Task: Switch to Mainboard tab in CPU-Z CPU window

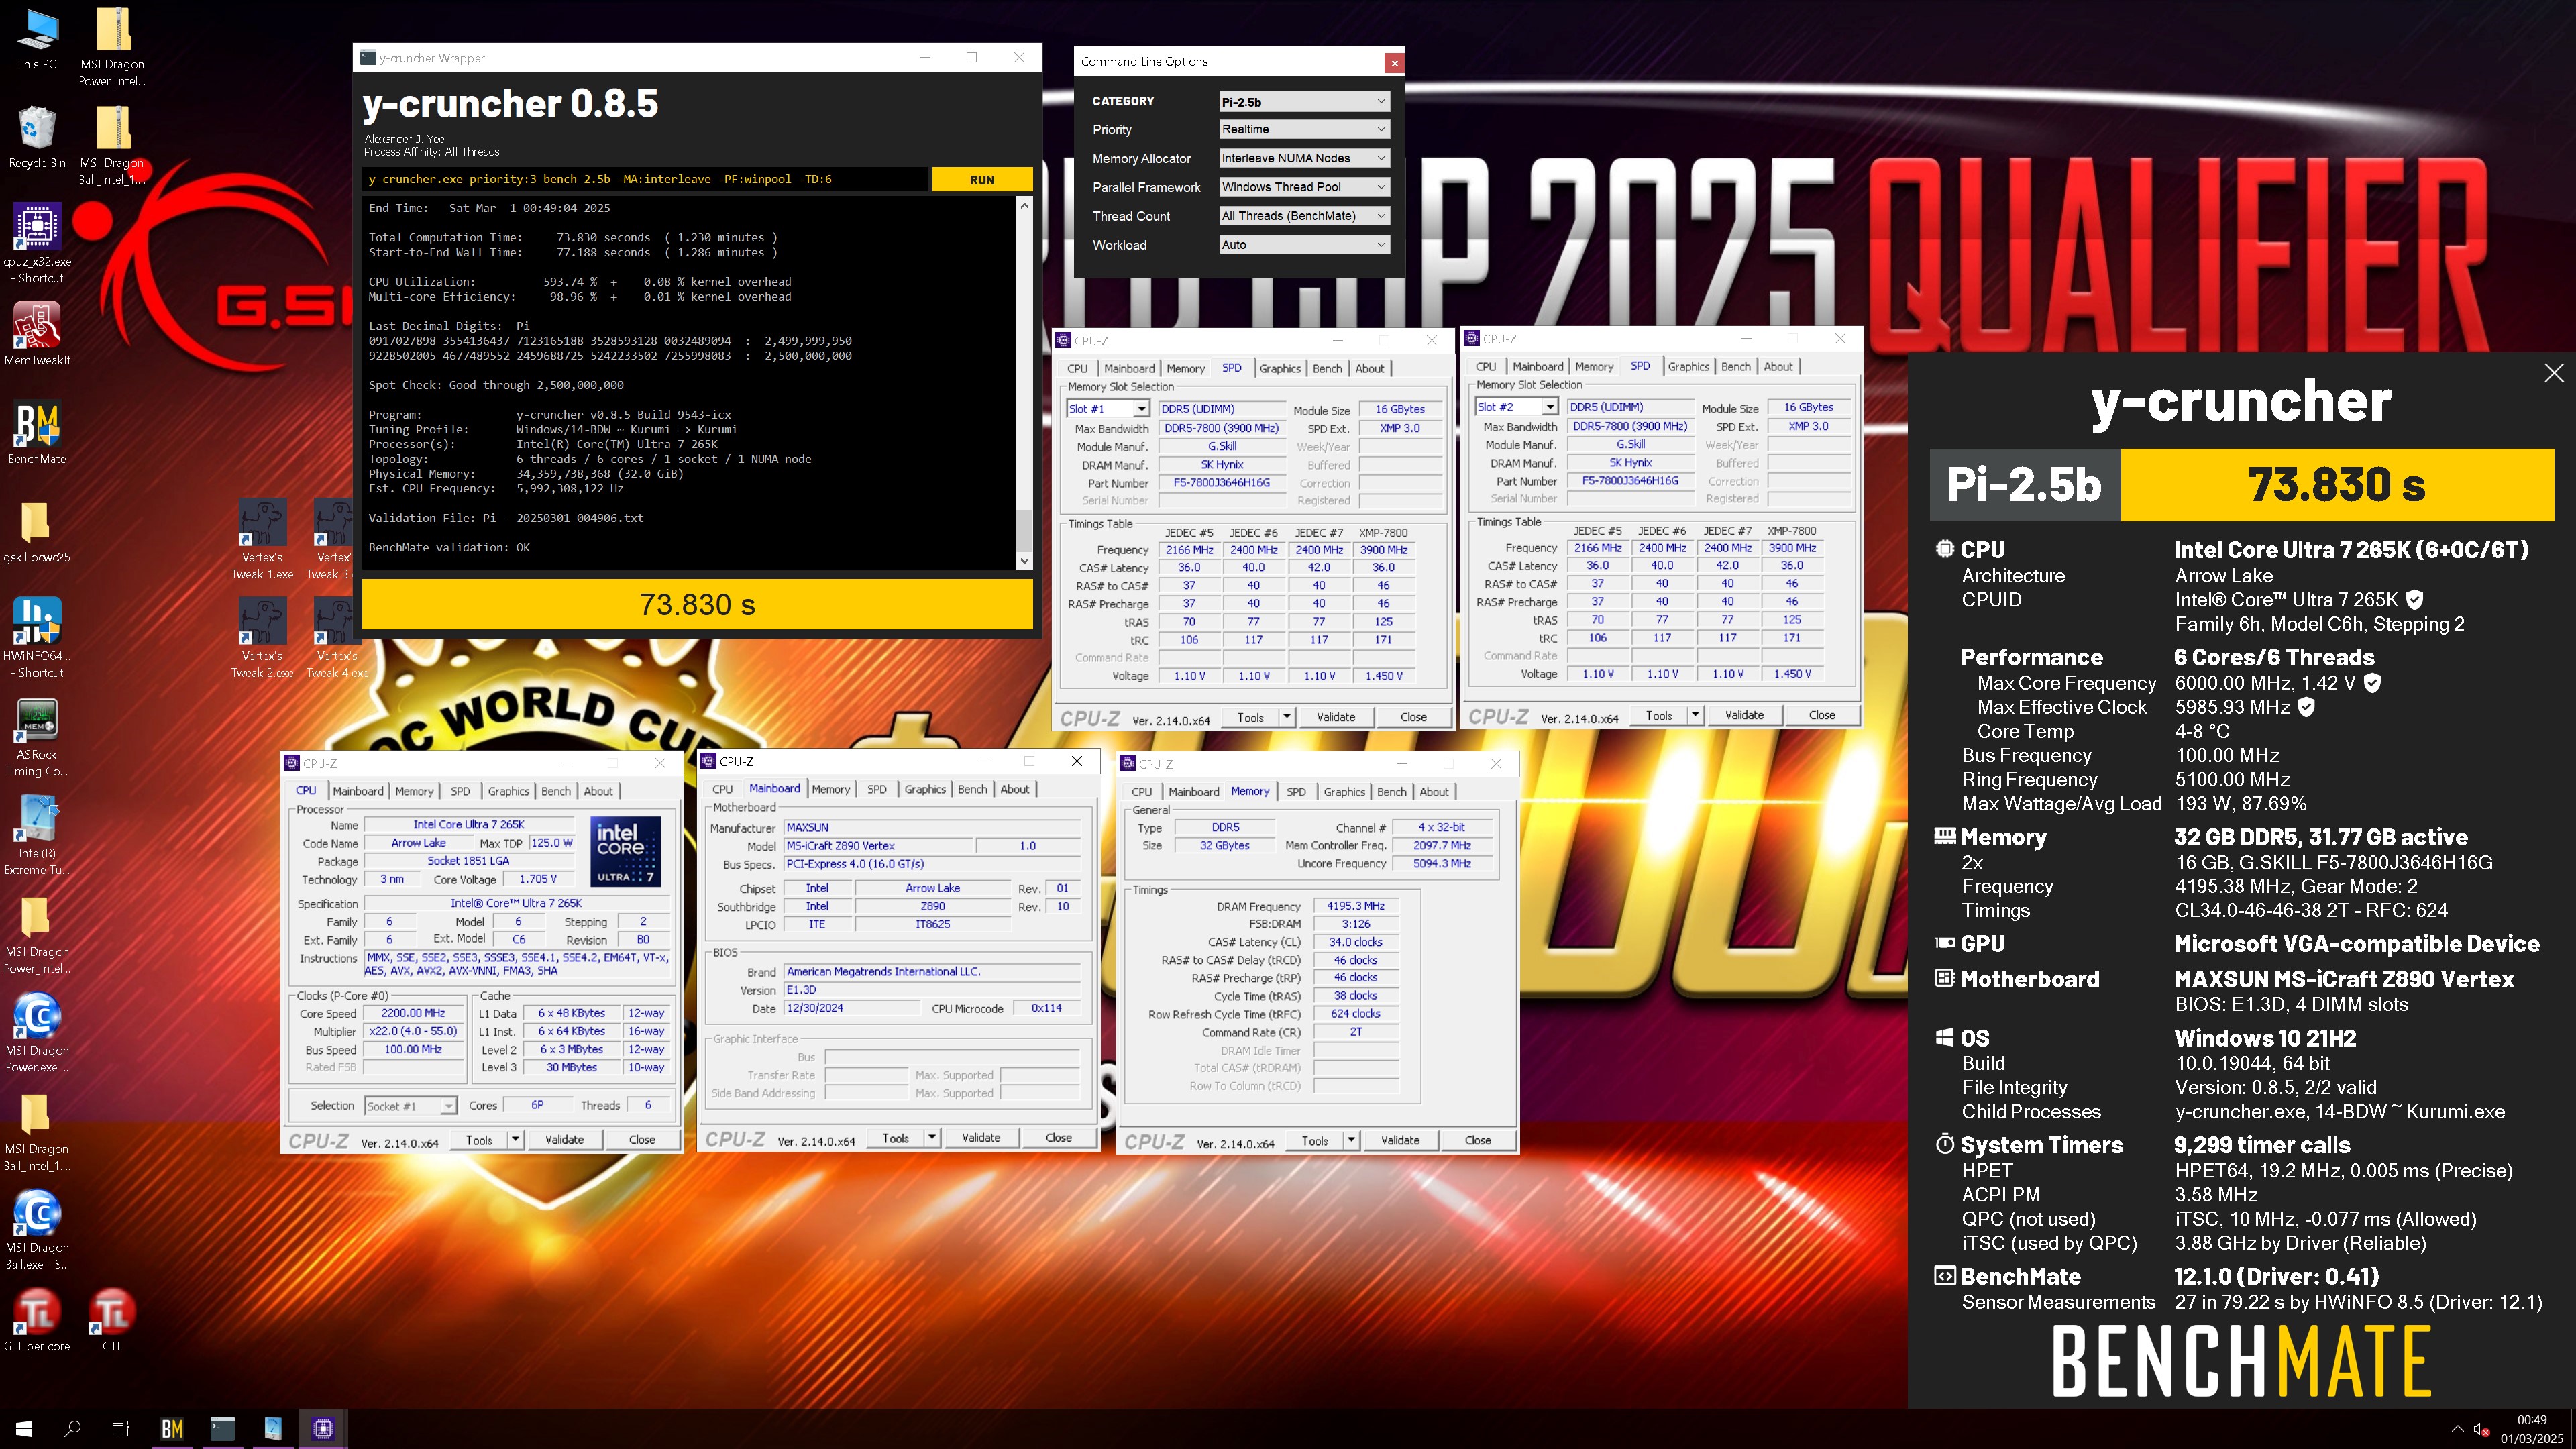Action: (x=358, y=791)
